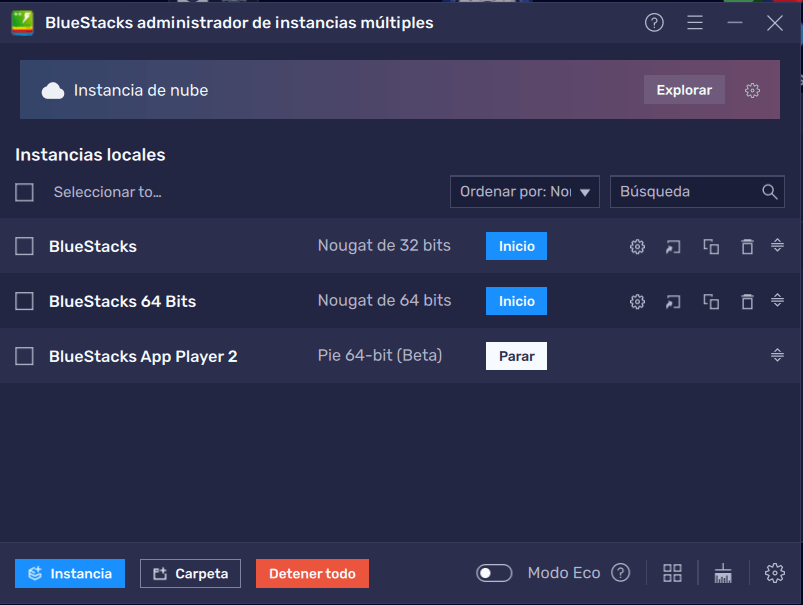Start the BlueStacks Nougat 32 bits instance
The height and width of the screenshot is (605, 803).
click(x=516, y=246)
